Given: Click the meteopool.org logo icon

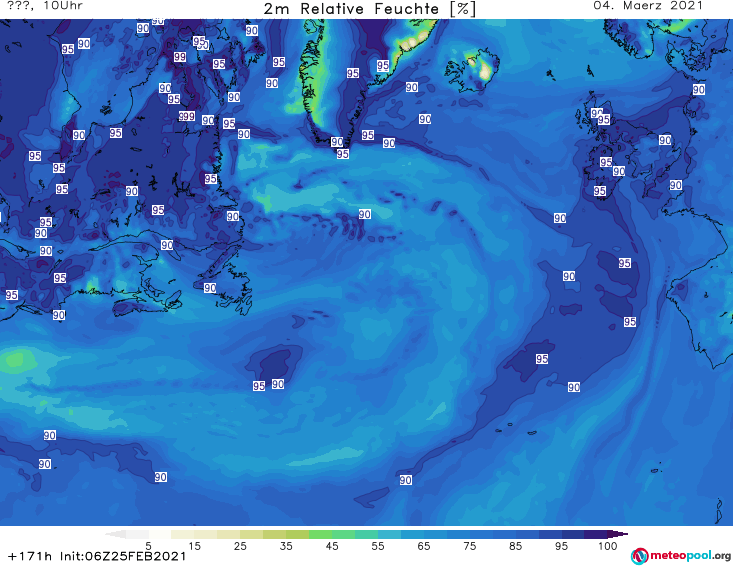Looking at the screenshot, I should [x=640, y=556].
